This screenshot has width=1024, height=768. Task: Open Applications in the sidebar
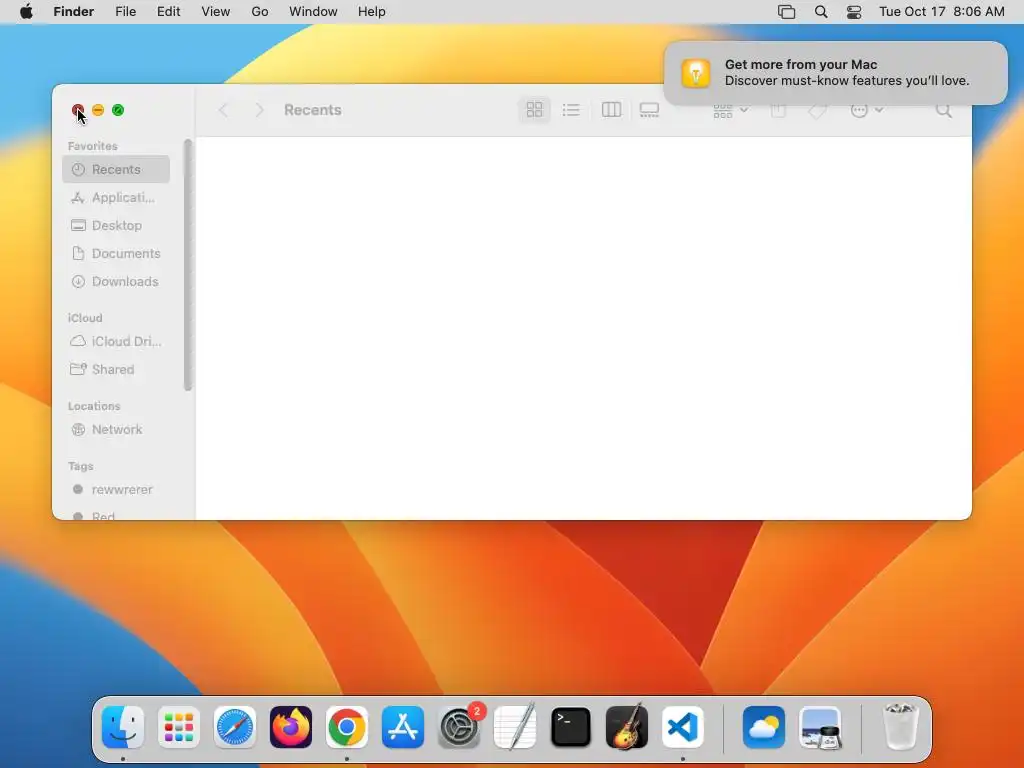click(116, 197)
